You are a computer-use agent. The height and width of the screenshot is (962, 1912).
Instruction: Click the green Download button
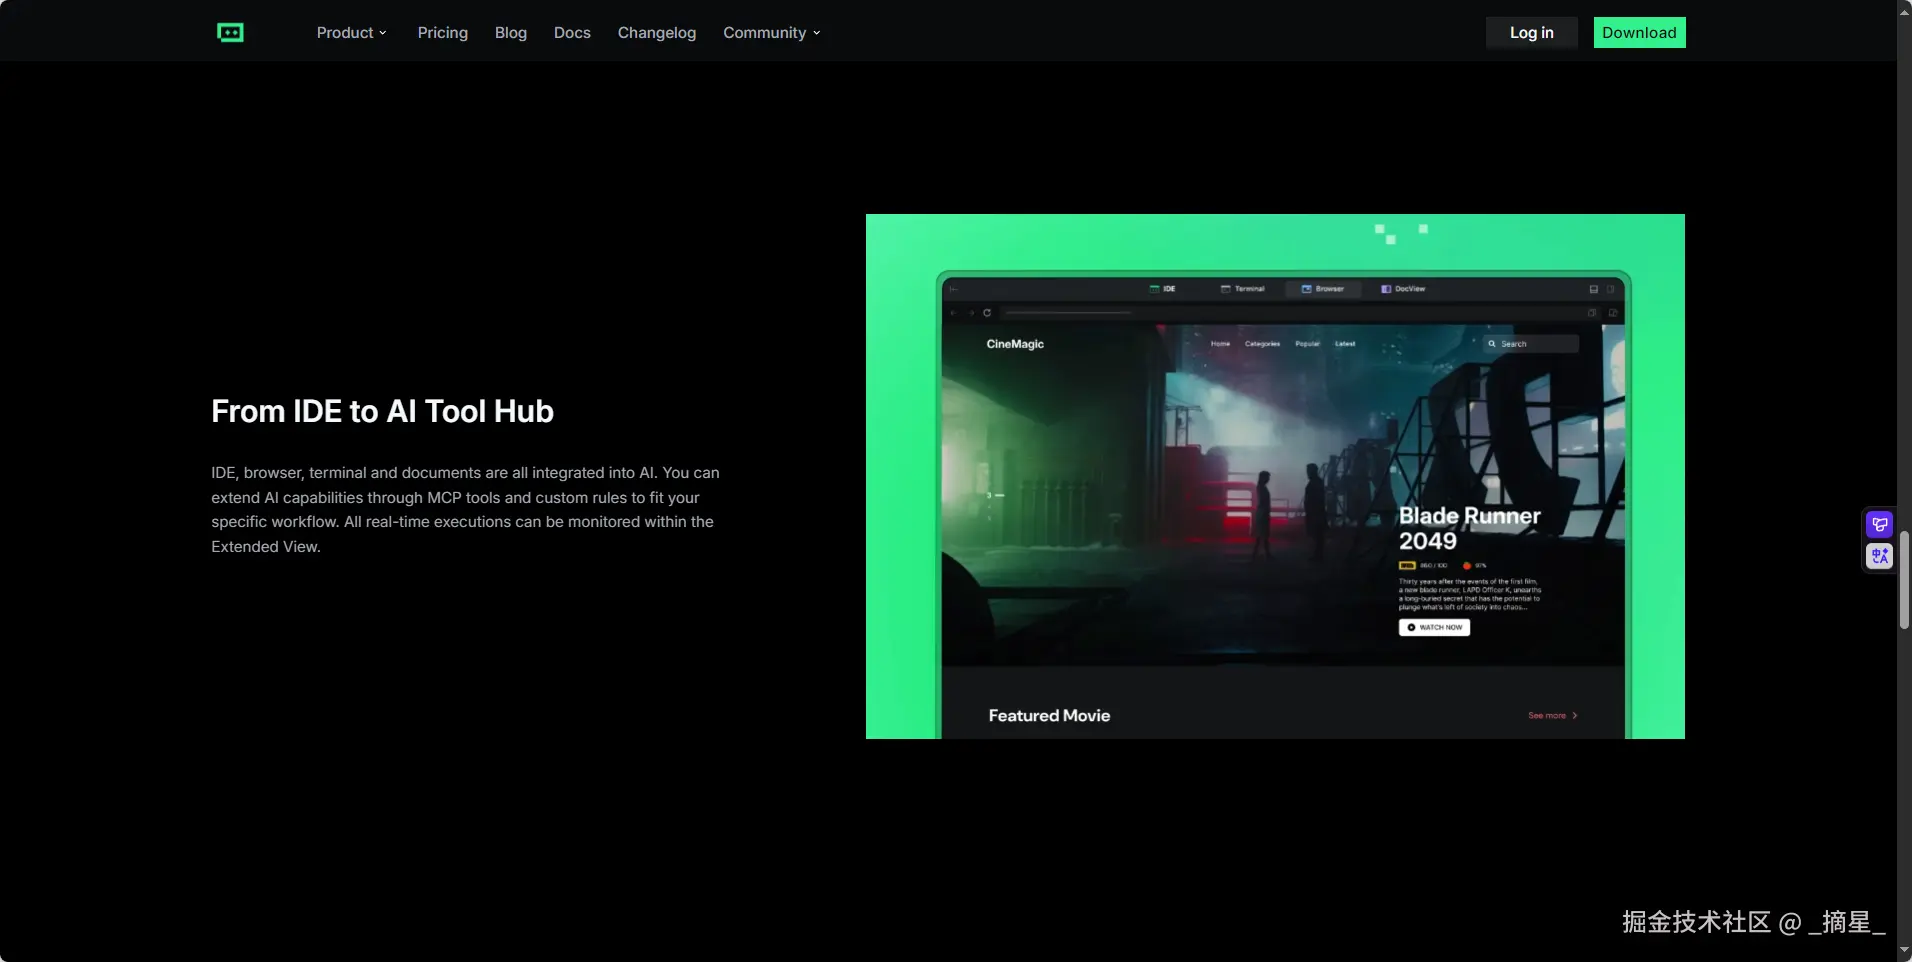point(1640,33)
